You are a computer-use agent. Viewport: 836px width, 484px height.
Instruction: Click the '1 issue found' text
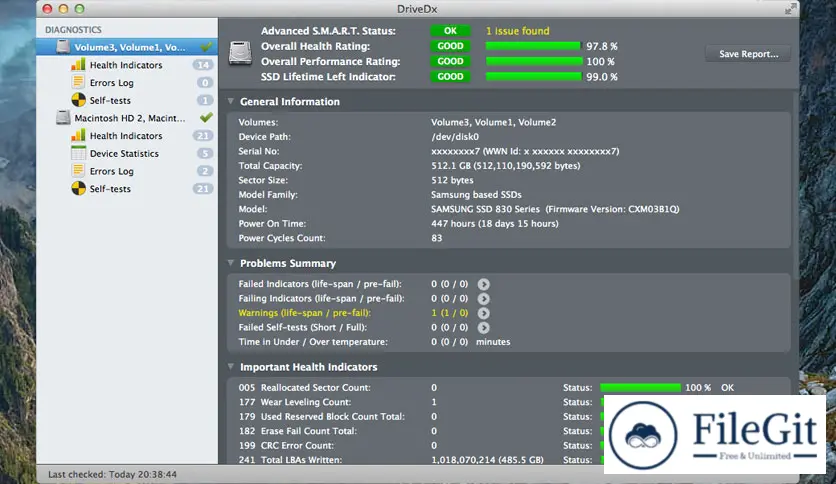517,31
